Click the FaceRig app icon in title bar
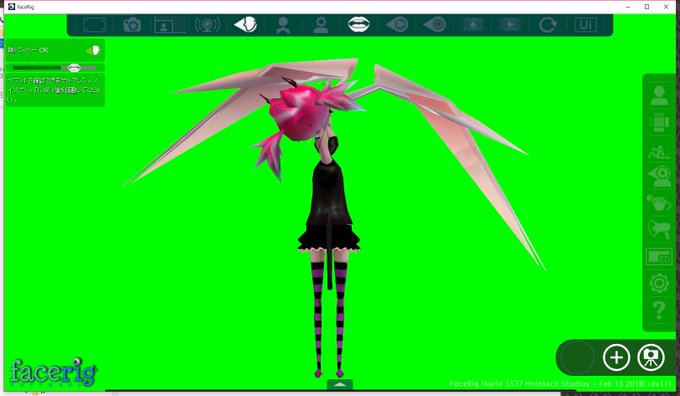 (x=12, y=7)
